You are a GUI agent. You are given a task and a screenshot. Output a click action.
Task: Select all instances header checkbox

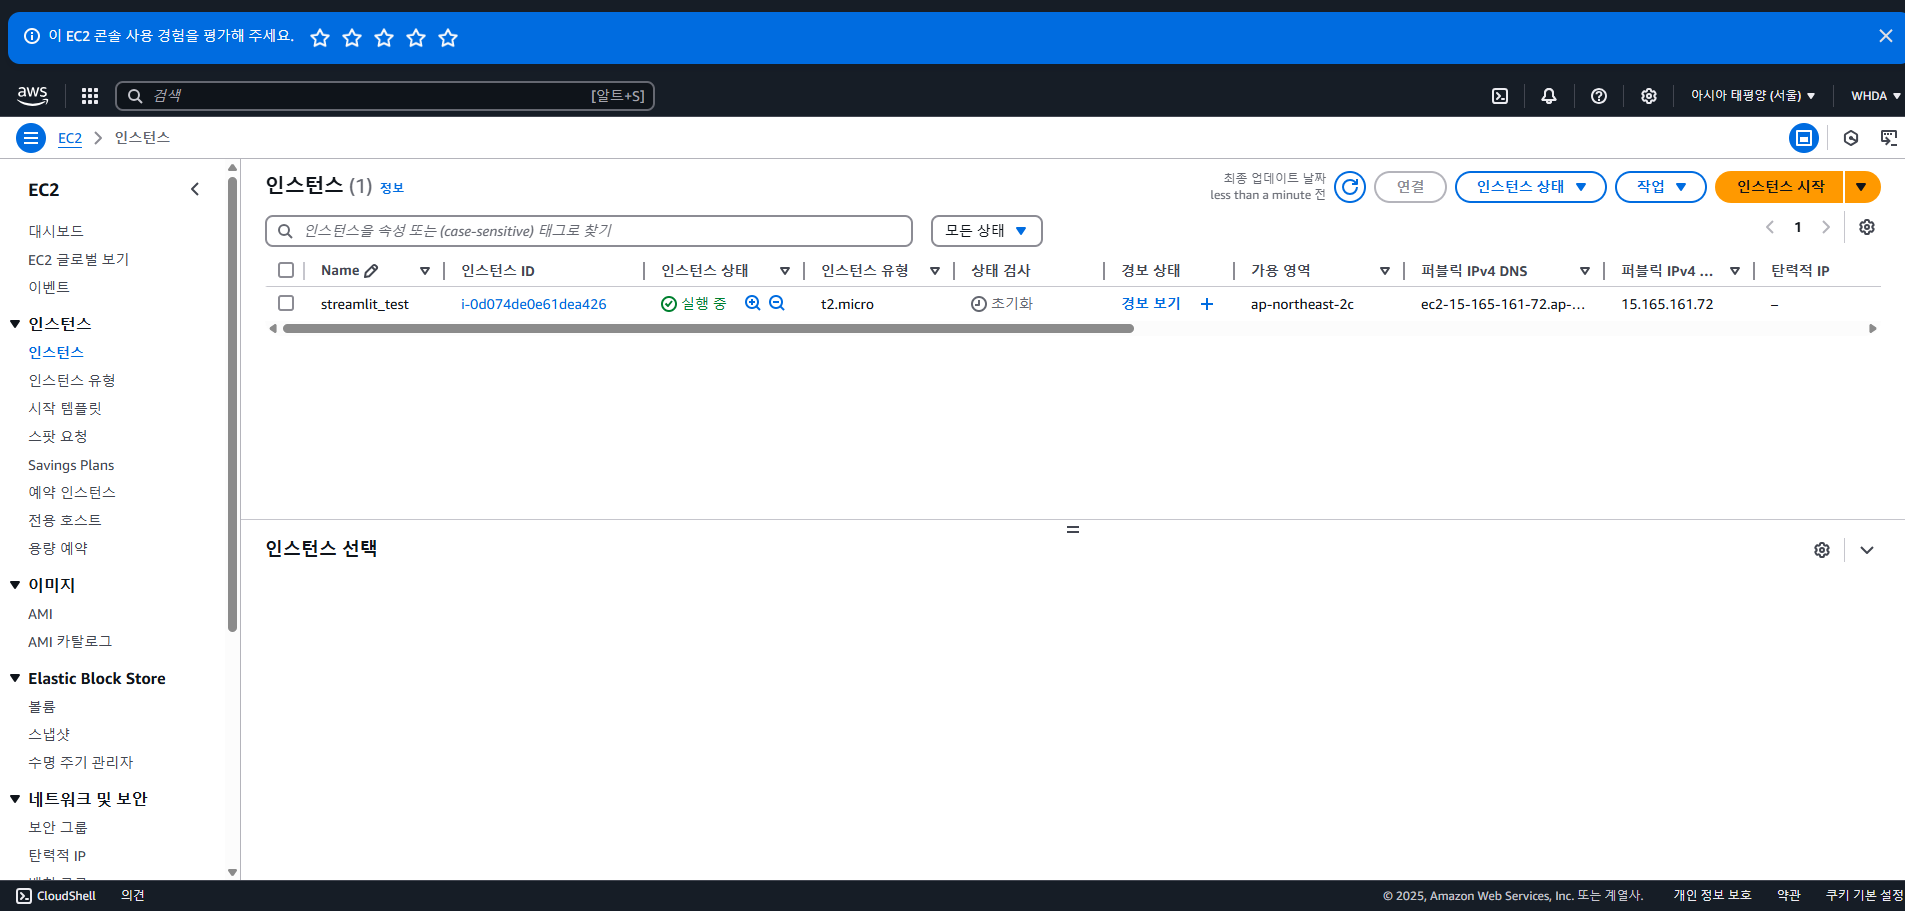[286, 270]
